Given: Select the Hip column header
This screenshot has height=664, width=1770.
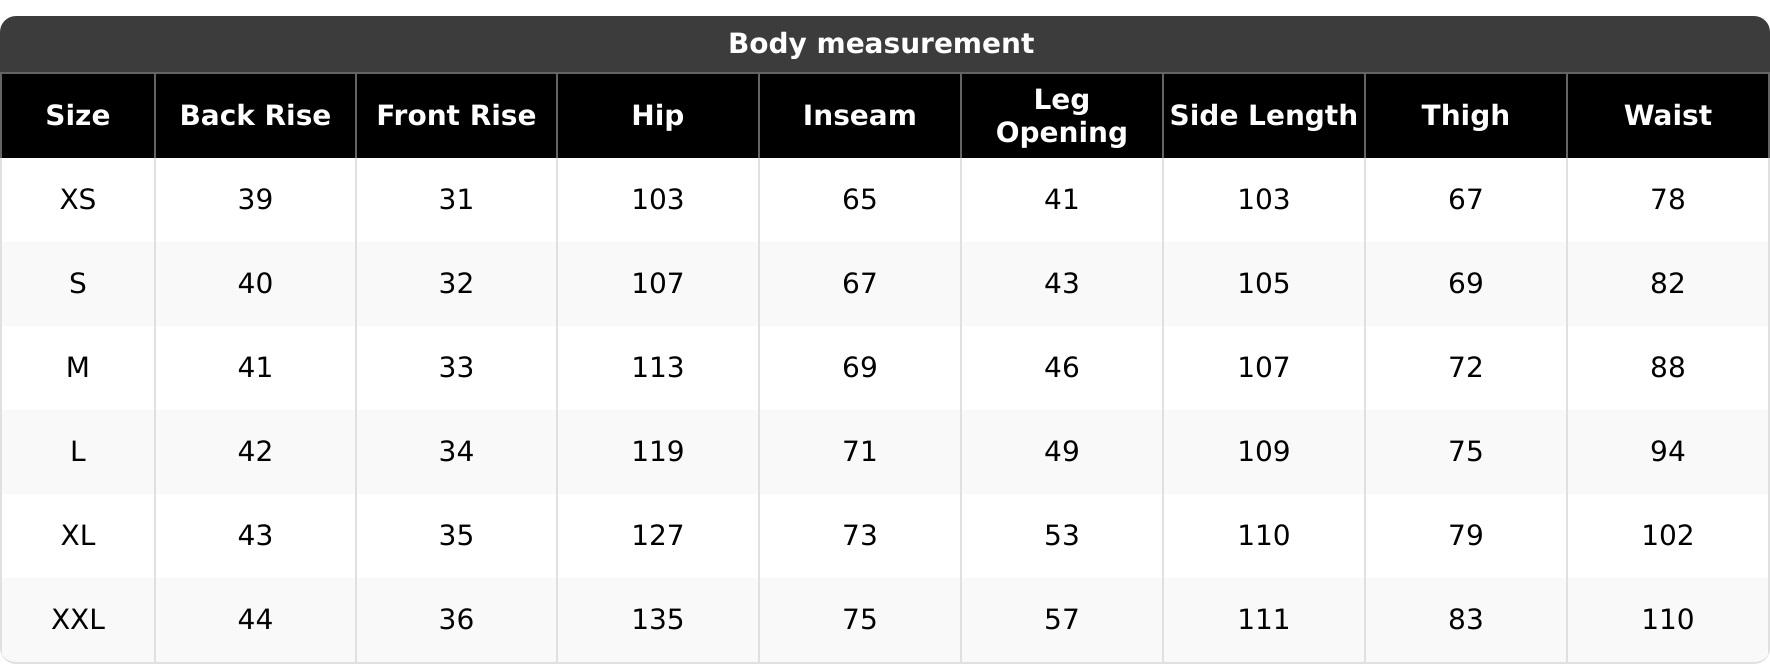Looking at the screenshot, I should click(658, 116).
